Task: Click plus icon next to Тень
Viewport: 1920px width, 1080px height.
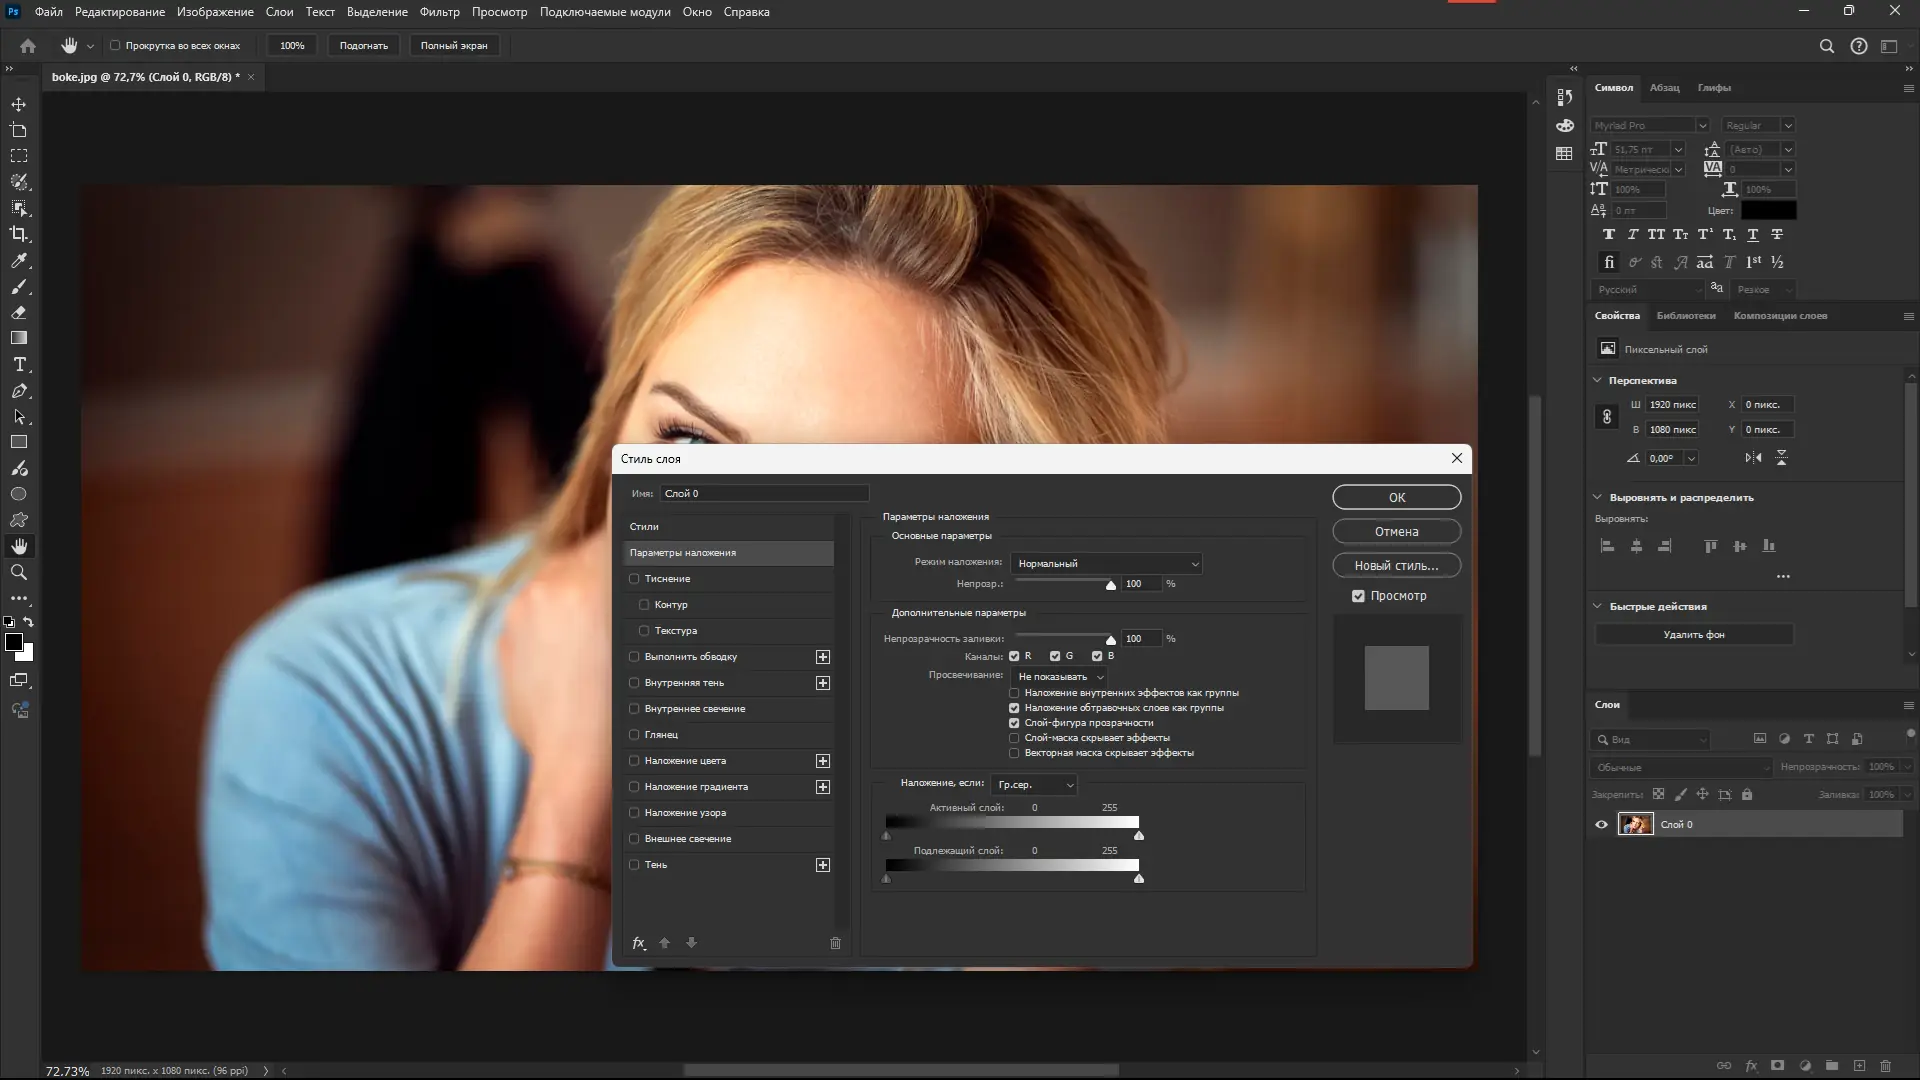Action: pyautogui.click(x=822, y=865)
